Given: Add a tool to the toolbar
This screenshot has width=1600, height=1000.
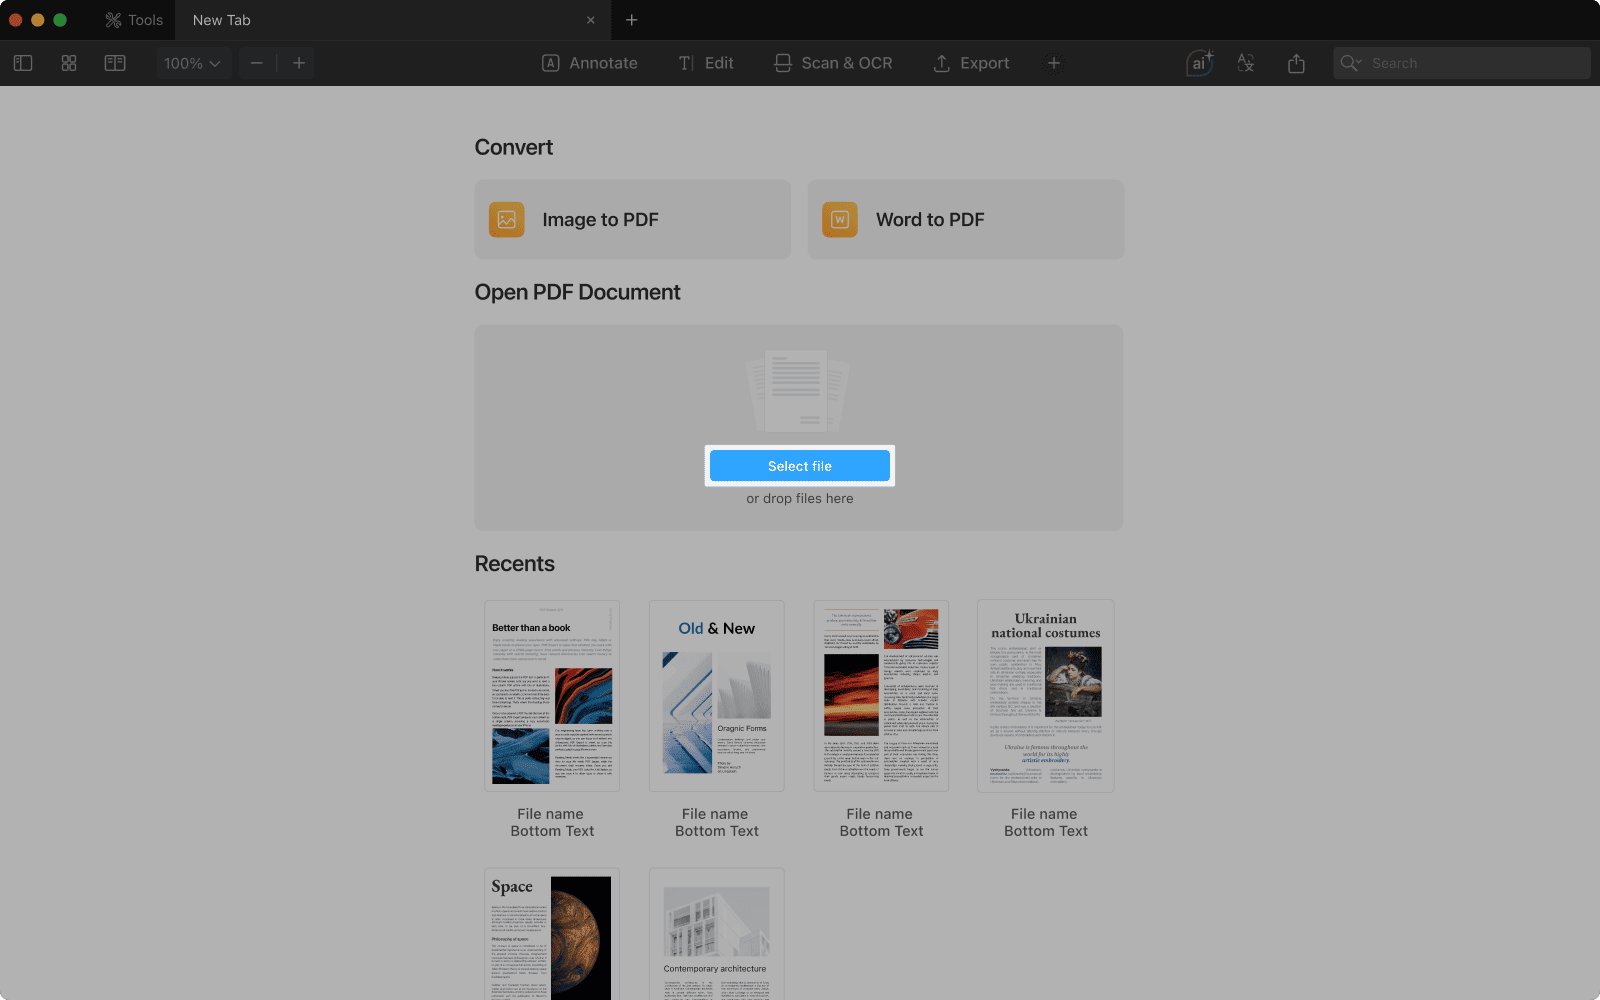Looking at the screenshot, I should click(1053, 63).
